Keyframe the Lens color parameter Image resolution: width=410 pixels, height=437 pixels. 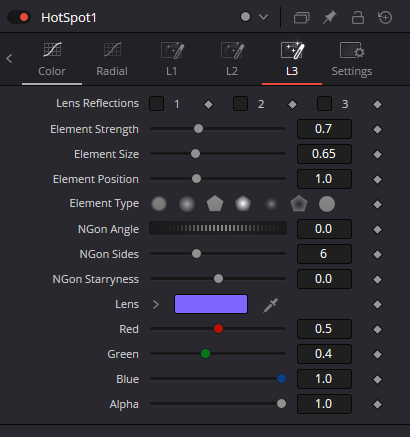[377, 304]
